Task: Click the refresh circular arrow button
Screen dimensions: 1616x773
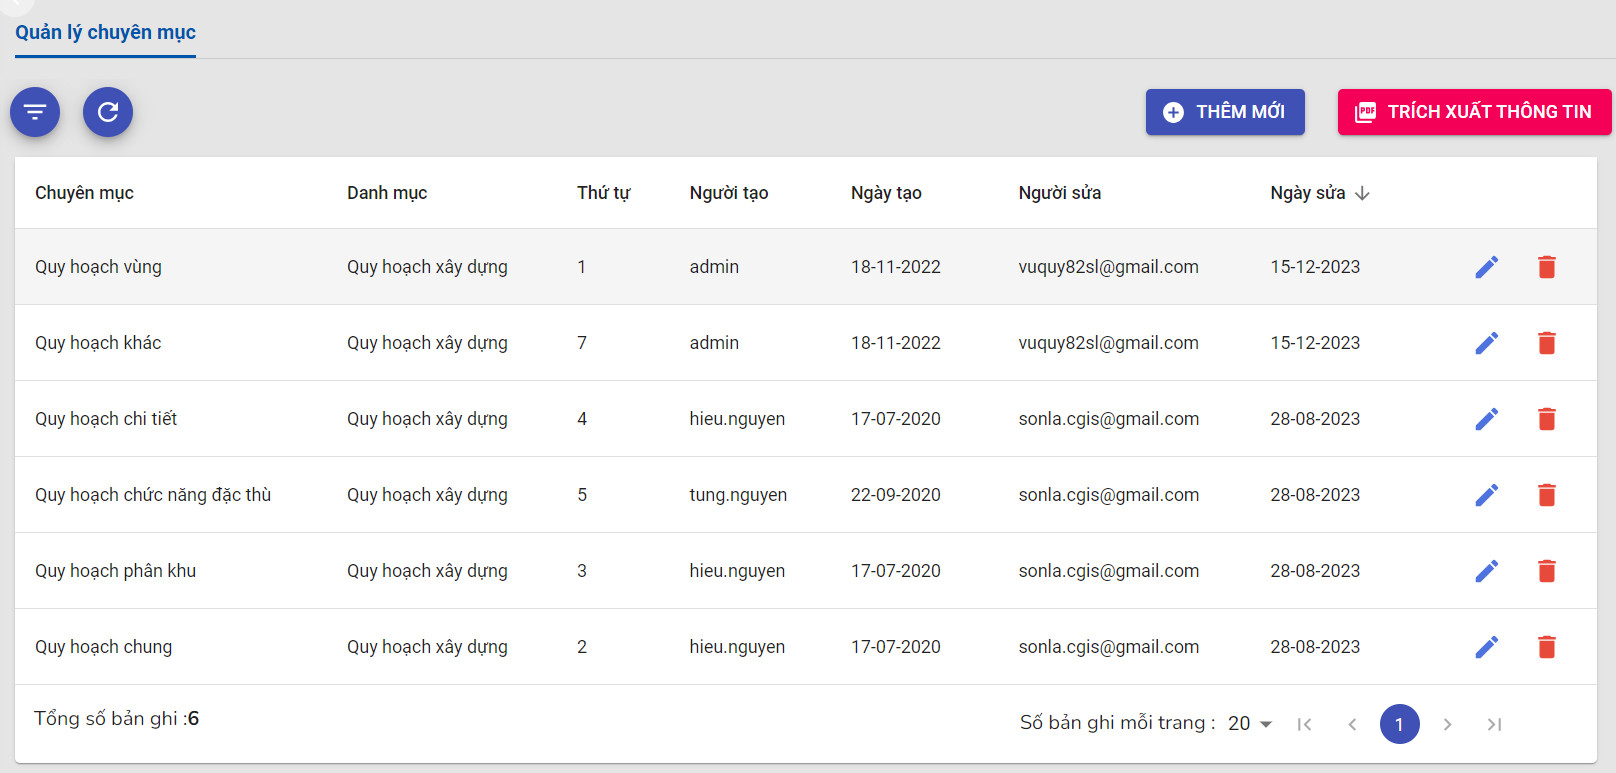Action: tap(108, 112)
